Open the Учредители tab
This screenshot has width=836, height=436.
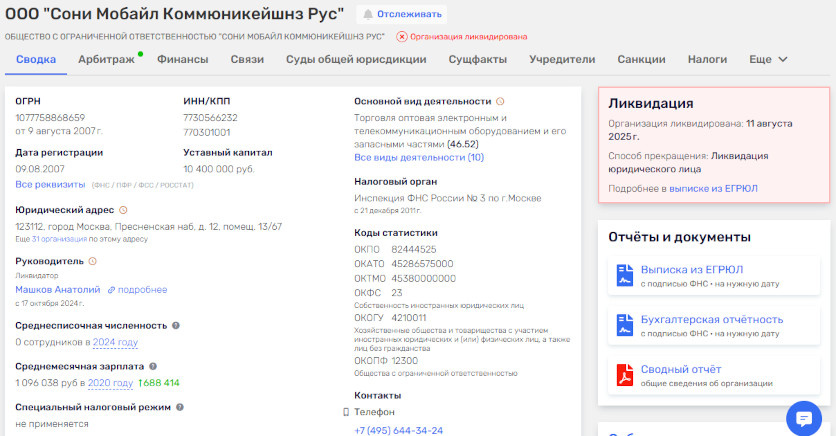click(562, 59)
